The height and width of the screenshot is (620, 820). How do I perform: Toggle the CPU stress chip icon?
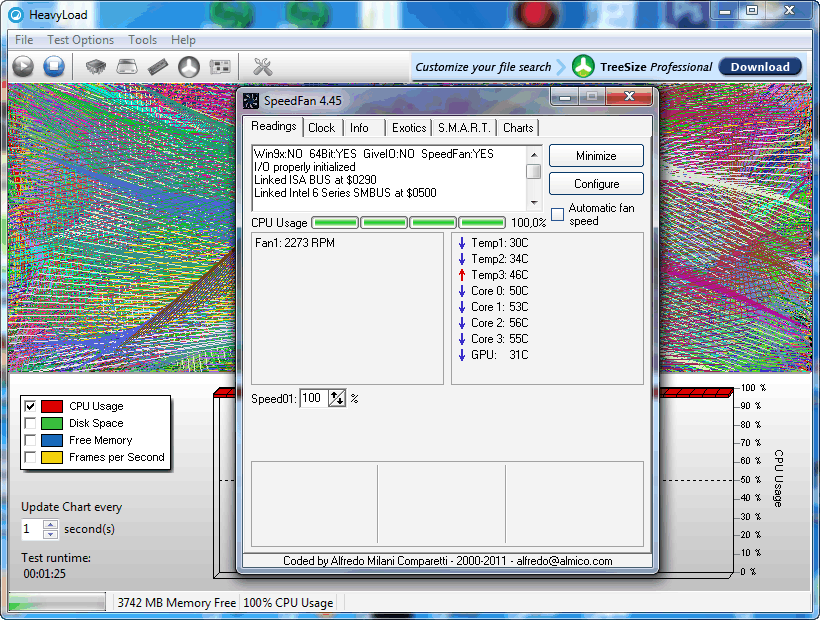click(x=96, y=67)
